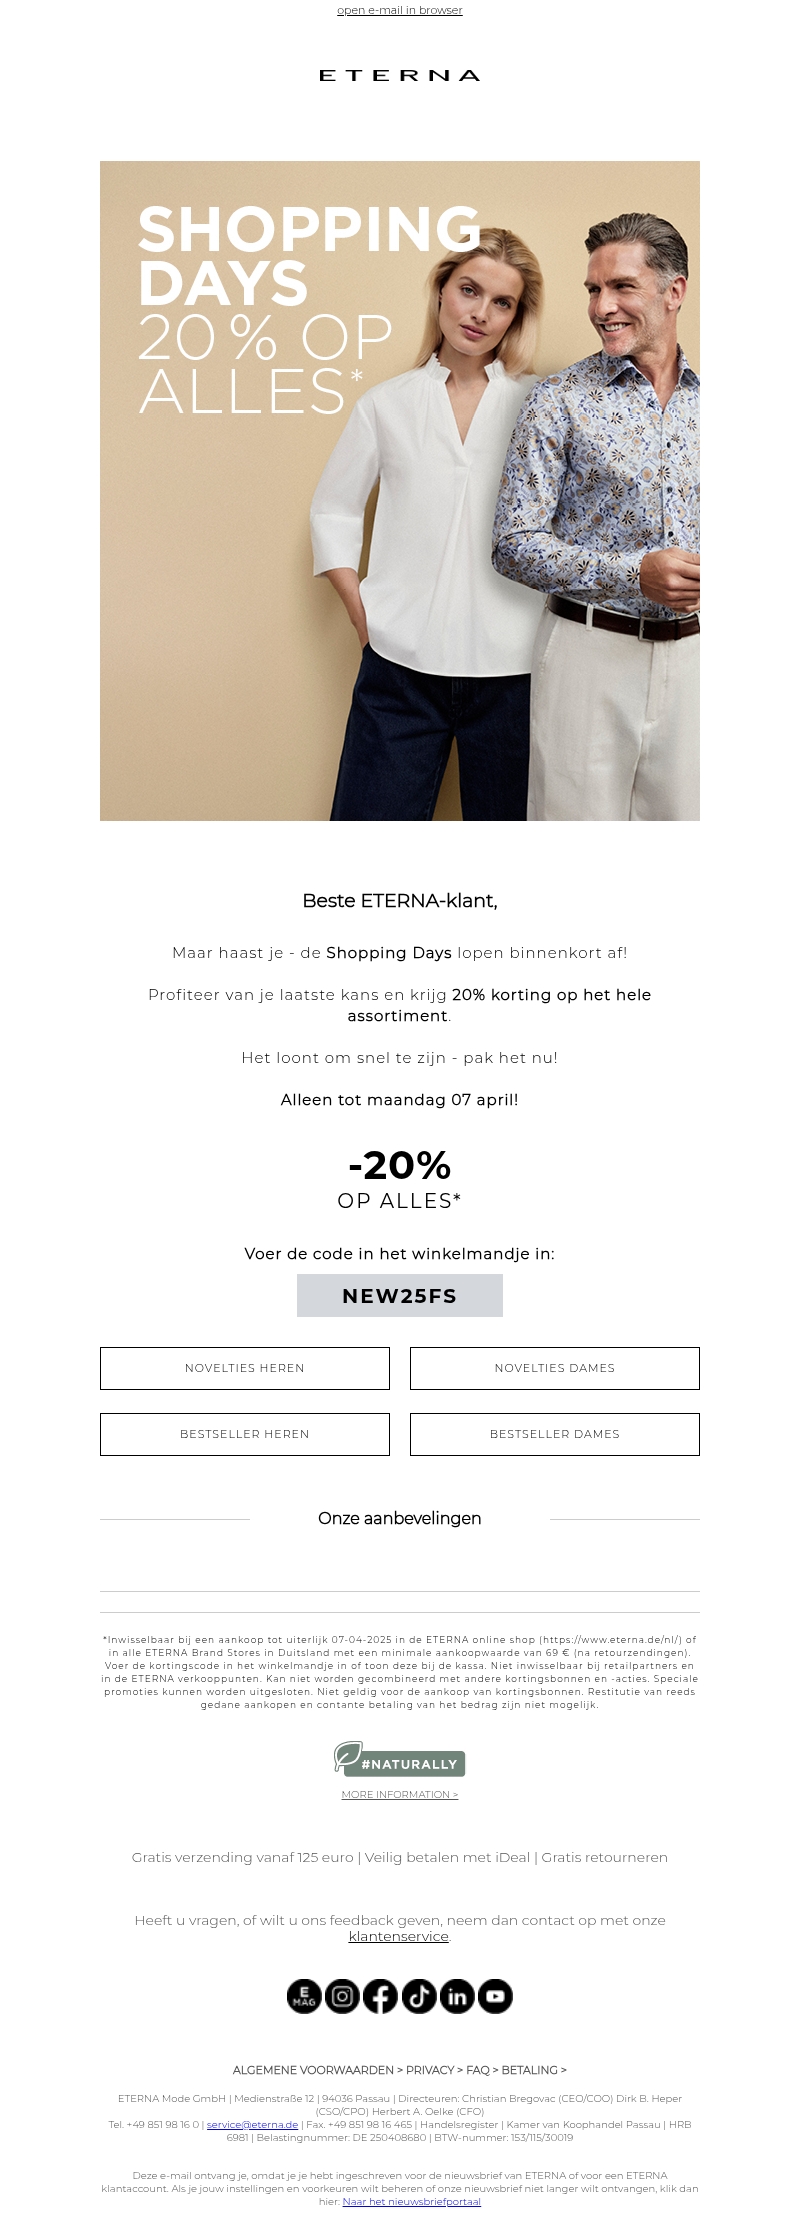Click the #NATURALLY leaf badge
The height and width of the screenshot is (2224, 800).
(x=400, y=1759)
